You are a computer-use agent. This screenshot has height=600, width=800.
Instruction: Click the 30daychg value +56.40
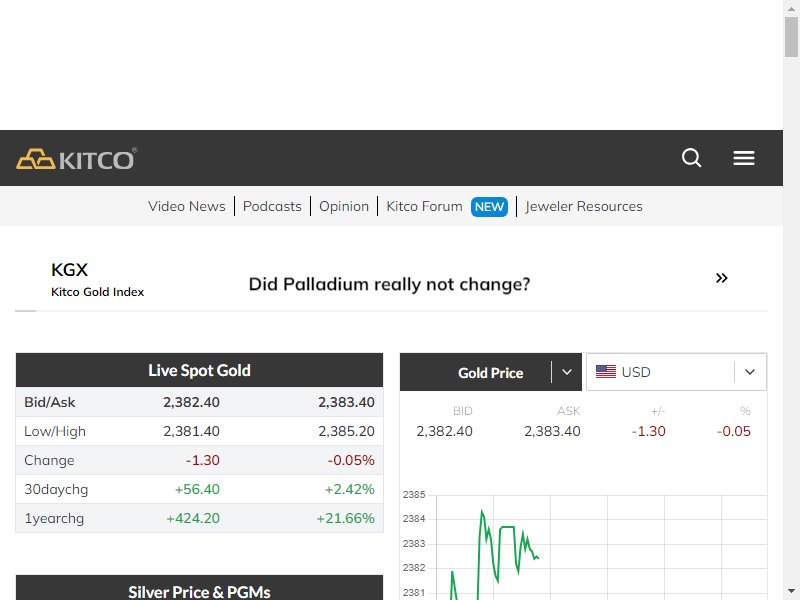pos(197,489)
